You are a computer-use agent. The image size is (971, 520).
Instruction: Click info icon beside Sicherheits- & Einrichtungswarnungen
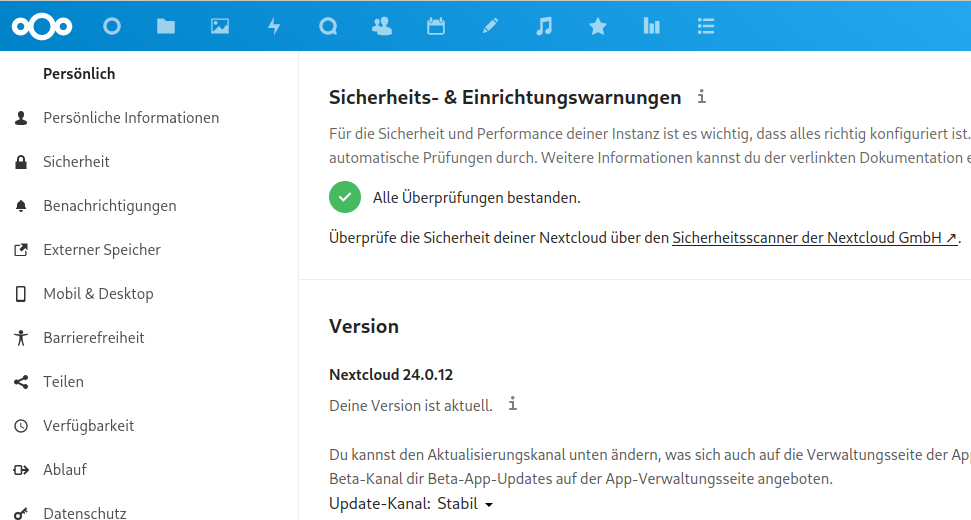(701, 97)
